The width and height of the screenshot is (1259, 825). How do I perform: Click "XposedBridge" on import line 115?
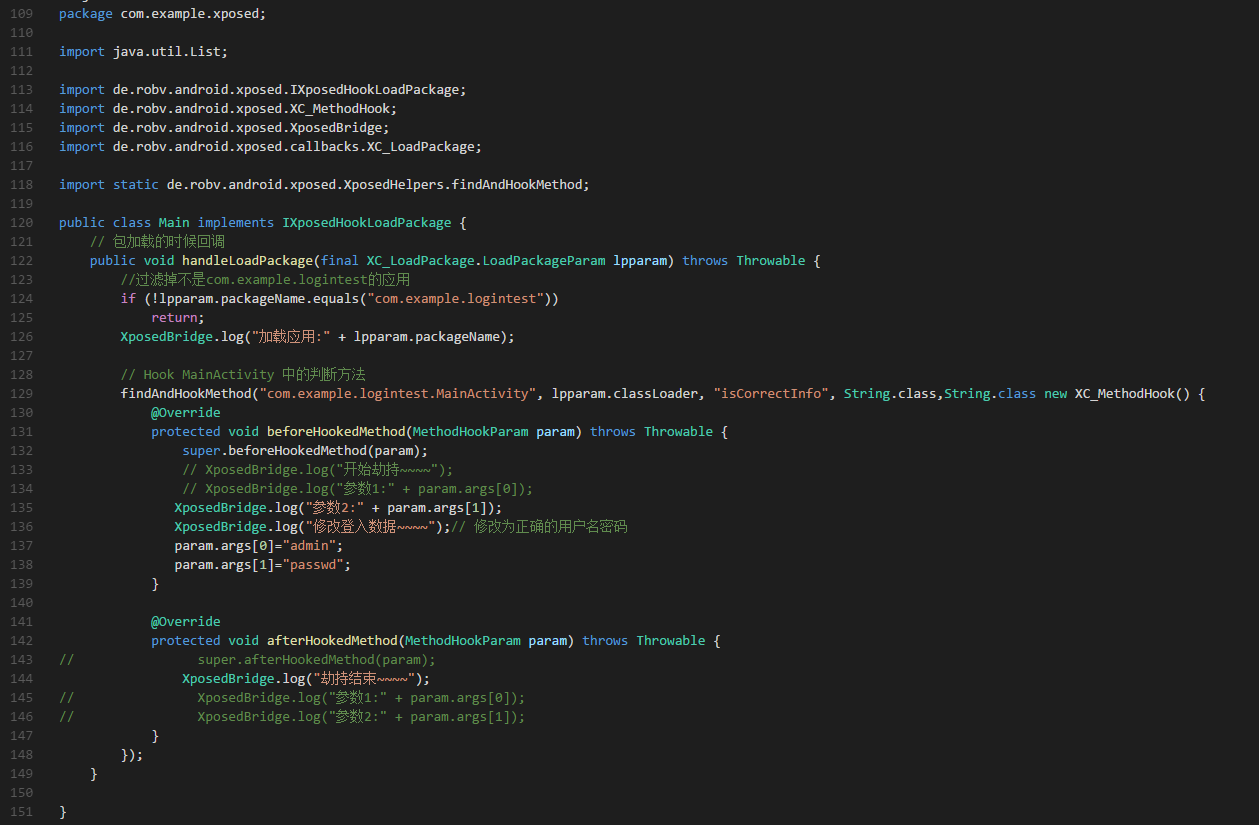click(x=336, y=128)
